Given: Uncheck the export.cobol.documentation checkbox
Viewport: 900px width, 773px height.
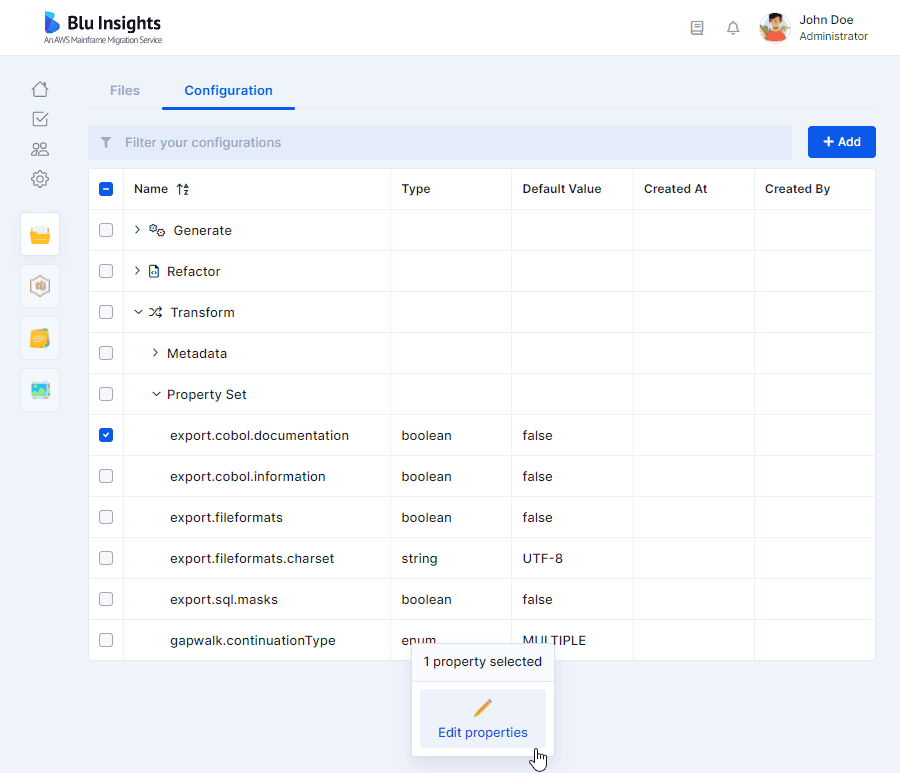Looking at the screenshot, I should click(106, 435).
